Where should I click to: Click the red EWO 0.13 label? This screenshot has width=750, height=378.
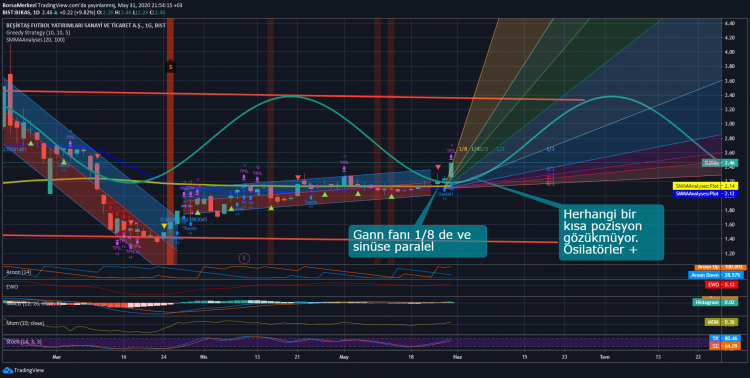(721, 285)
